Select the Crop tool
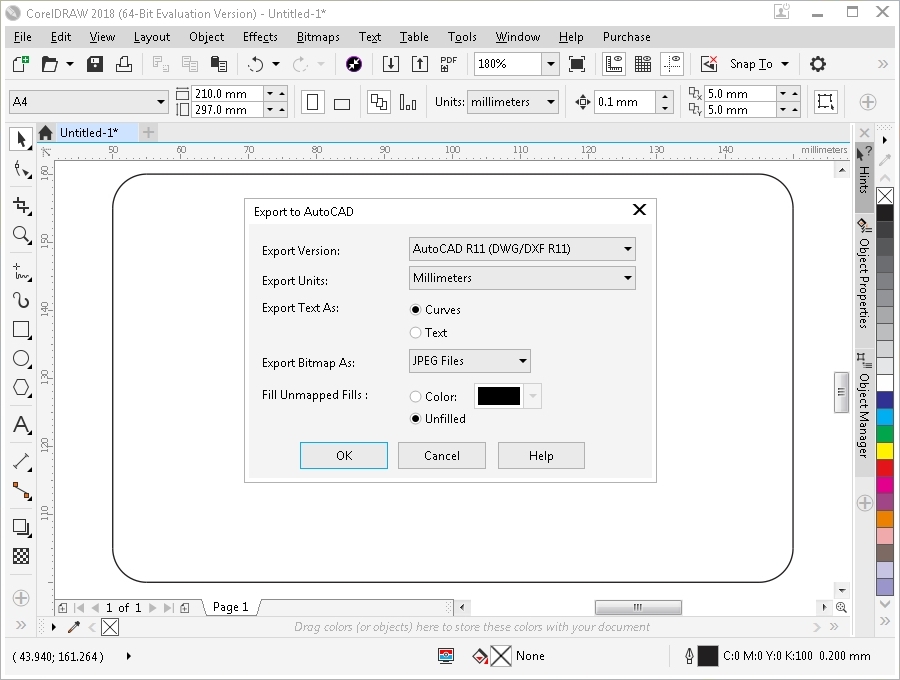 tap(21, 206)
